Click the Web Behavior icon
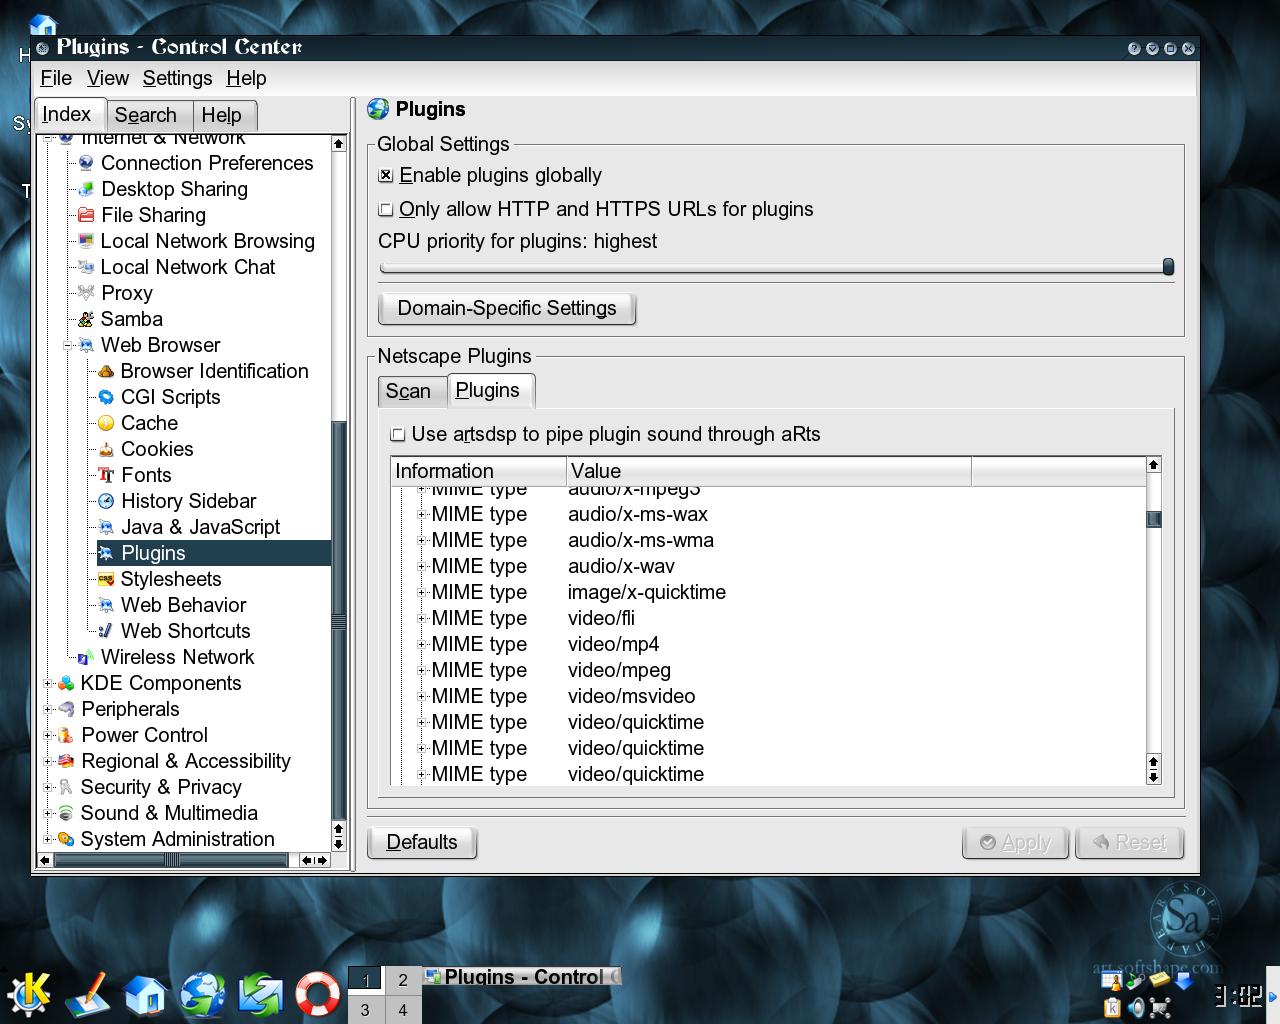The image size is (1280, 1024). (106, 605)
